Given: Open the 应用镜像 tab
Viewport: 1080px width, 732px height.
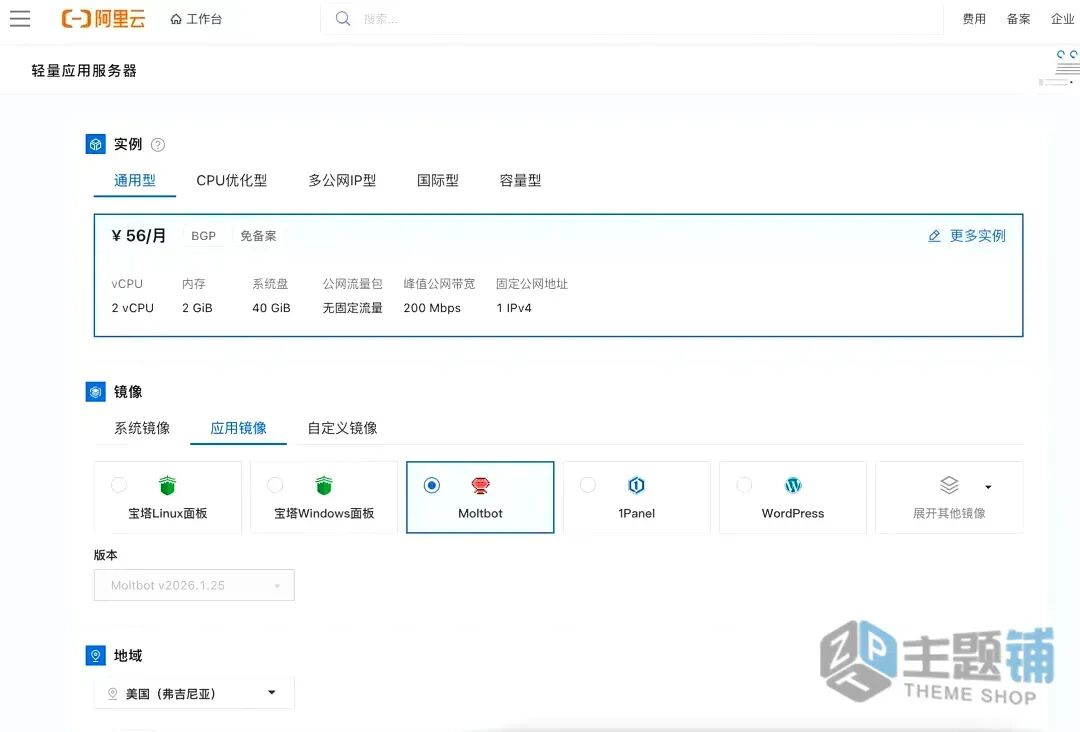Looking at the screenshot, I should coord(238,428).
